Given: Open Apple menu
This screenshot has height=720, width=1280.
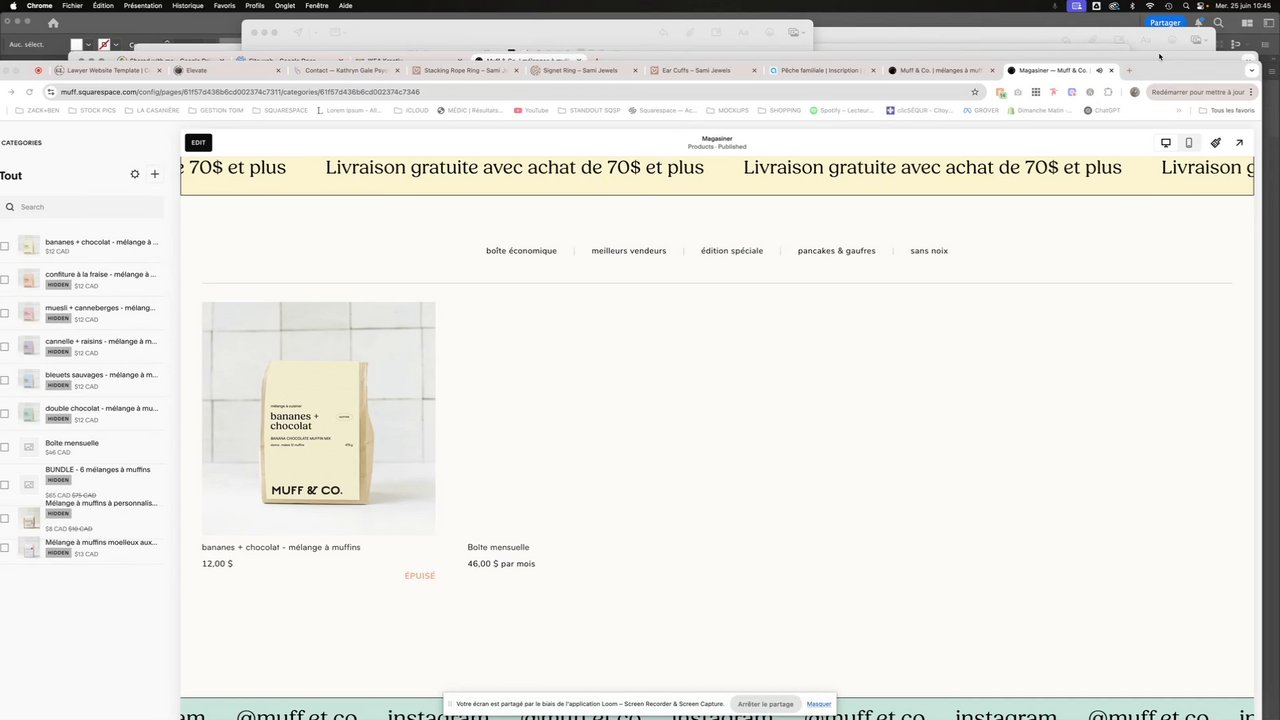Looking at the screenshot, I should pyautogui.click(x=13, y=5).
